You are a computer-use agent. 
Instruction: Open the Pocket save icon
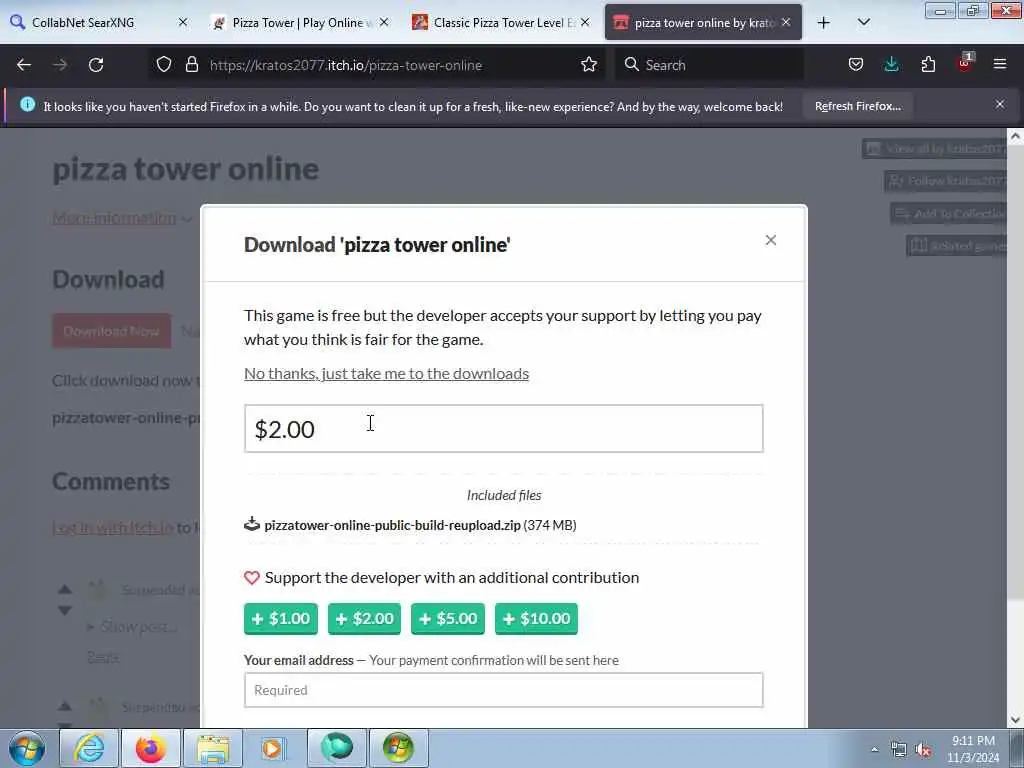click(x=856, y=65)
